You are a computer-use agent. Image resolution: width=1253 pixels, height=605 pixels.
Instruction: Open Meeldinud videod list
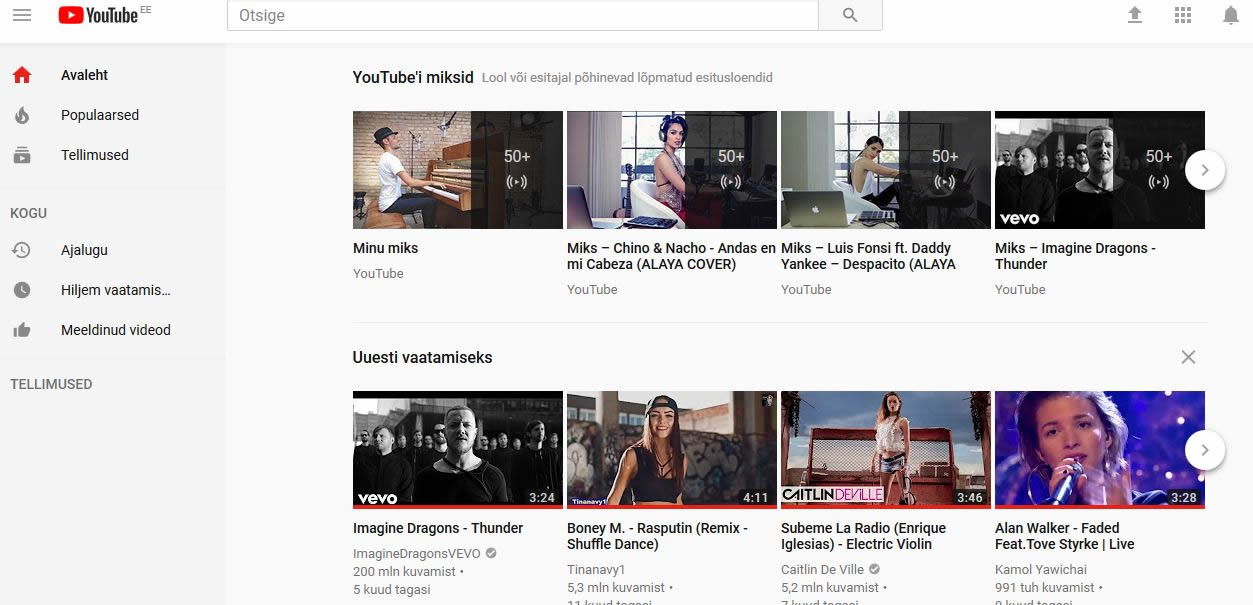[x=113, y=330]
